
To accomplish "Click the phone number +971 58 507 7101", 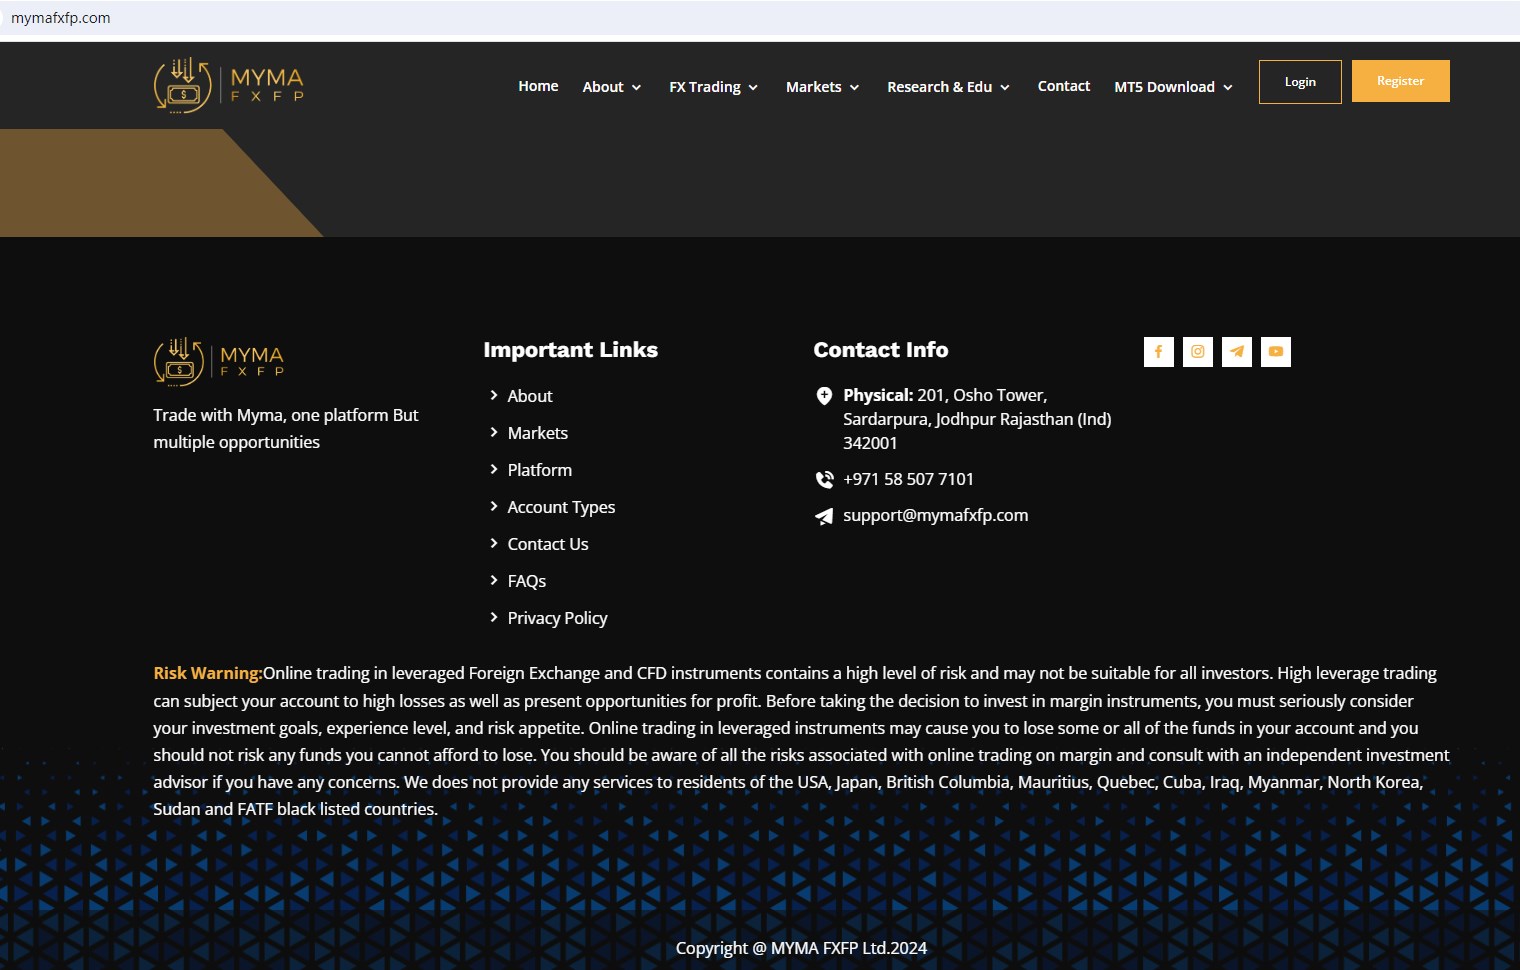I will click(x=908, y=479).
